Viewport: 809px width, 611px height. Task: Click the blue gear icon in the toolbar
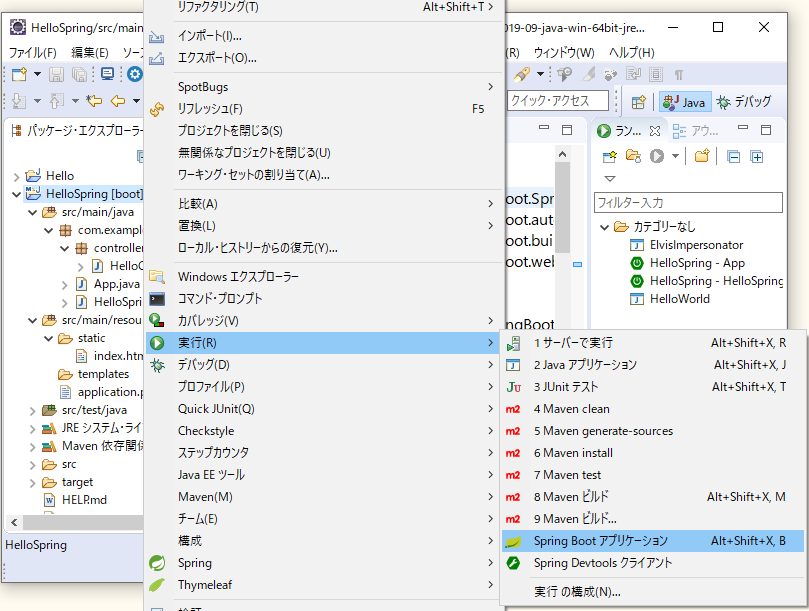coord(137,73)
